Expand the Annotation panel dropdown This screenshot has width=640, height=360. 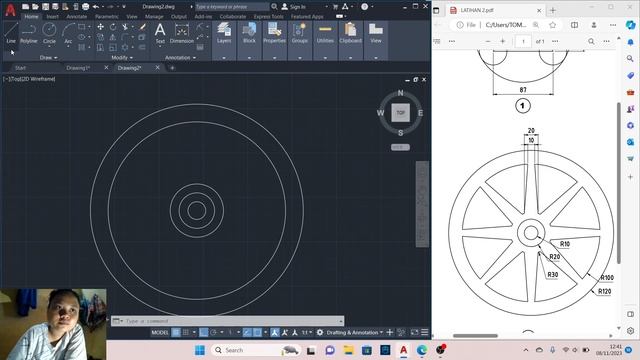pos(180,58)
